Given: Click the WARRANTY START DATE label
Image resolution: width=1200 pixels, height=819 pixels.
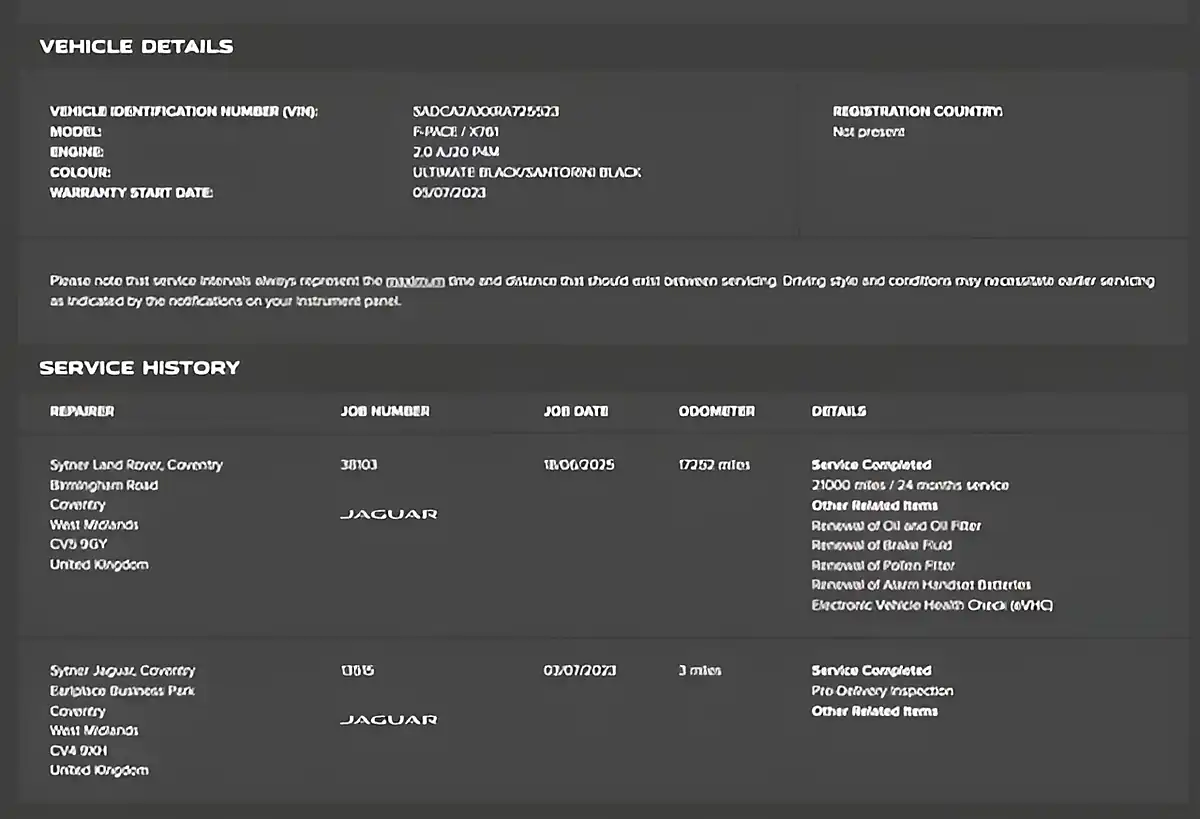Looking at the screenshot, I should (131, 192).
